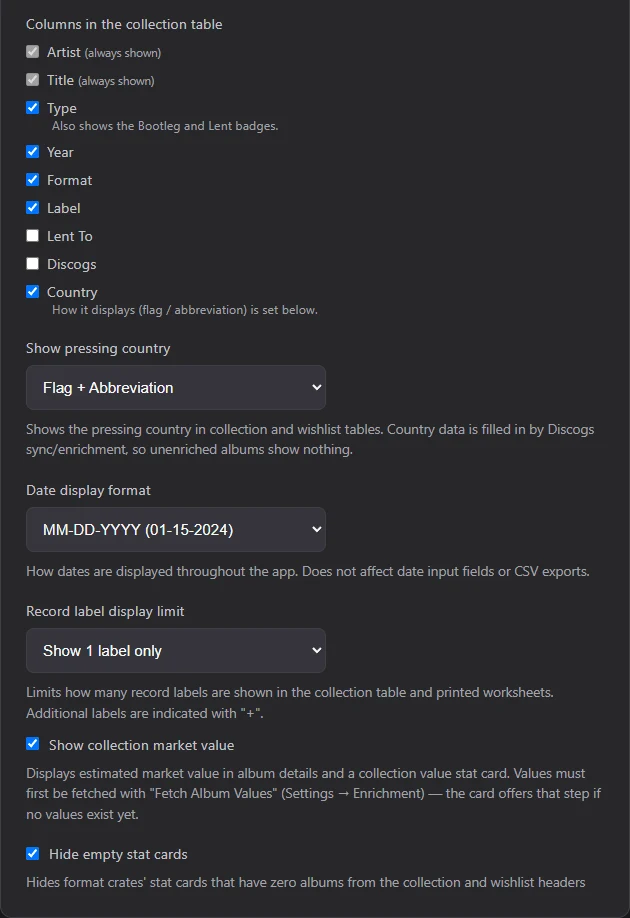Click the 'Discogs' label text
Viewport: 630px width, 918px height.
pyautogui.click(x=71, y=265)
